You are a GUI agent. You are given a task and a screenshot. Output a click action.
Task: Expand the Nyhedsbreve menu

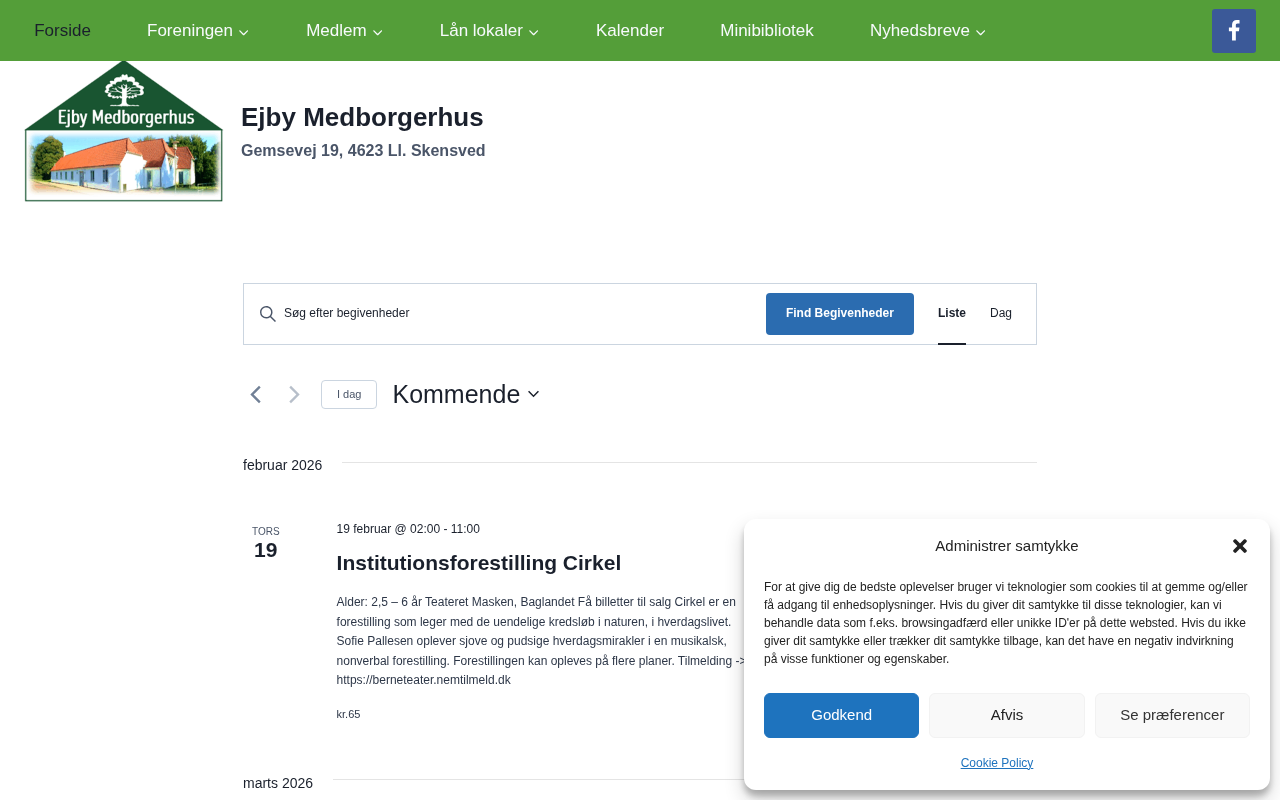(927, 31)
